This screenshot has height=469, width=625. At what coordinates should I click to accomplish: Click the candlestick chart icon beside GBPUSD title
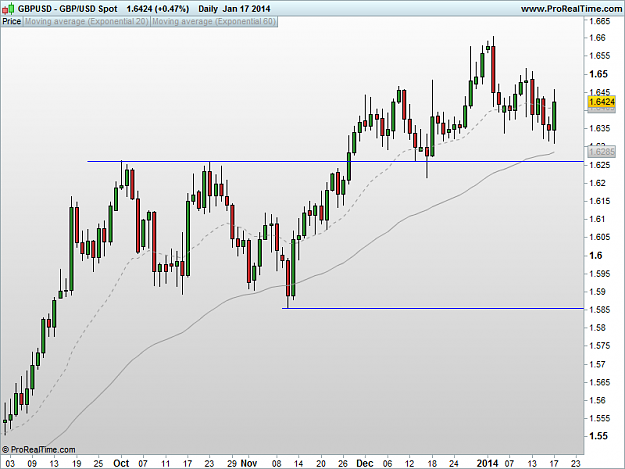click(8, 8)
